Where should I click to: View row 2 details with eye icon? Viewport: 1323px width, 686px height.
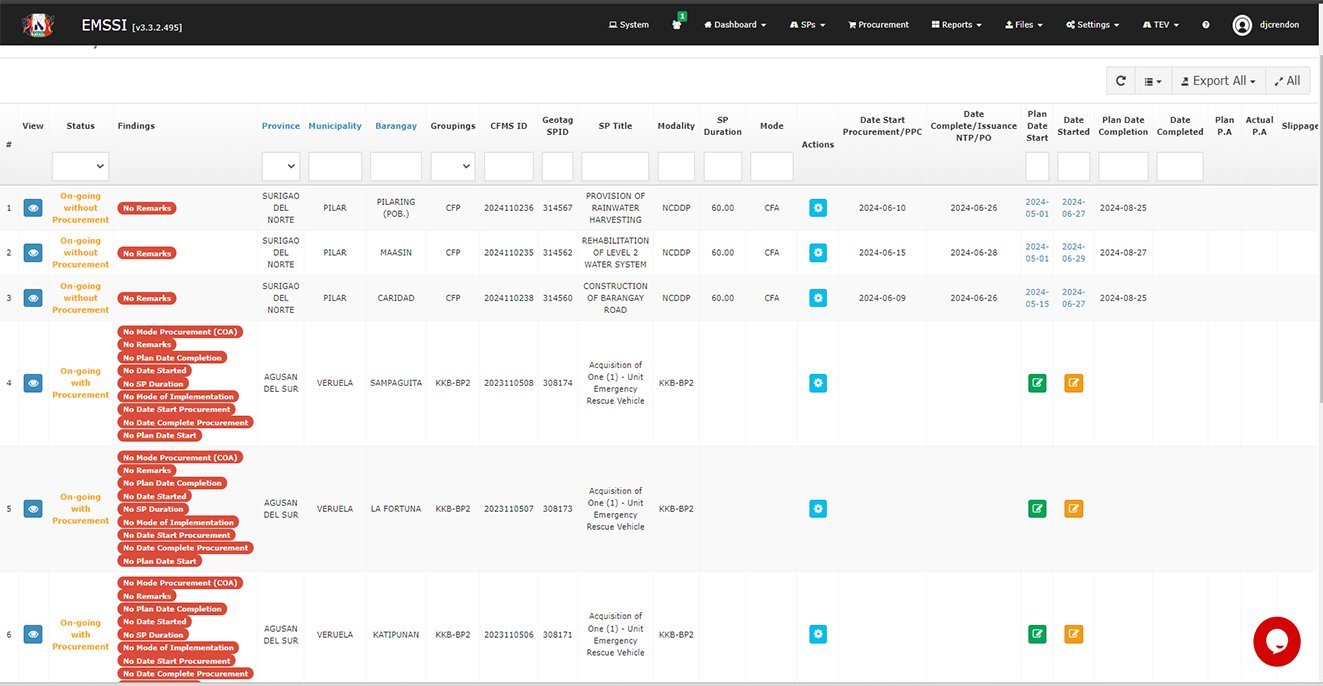coord(33,253)
